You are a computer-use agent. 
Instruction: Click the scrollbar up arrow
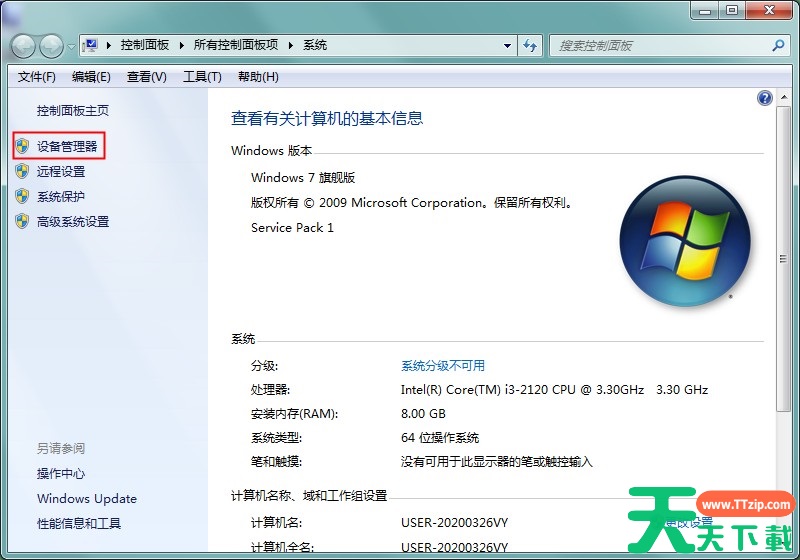[783, 98]
